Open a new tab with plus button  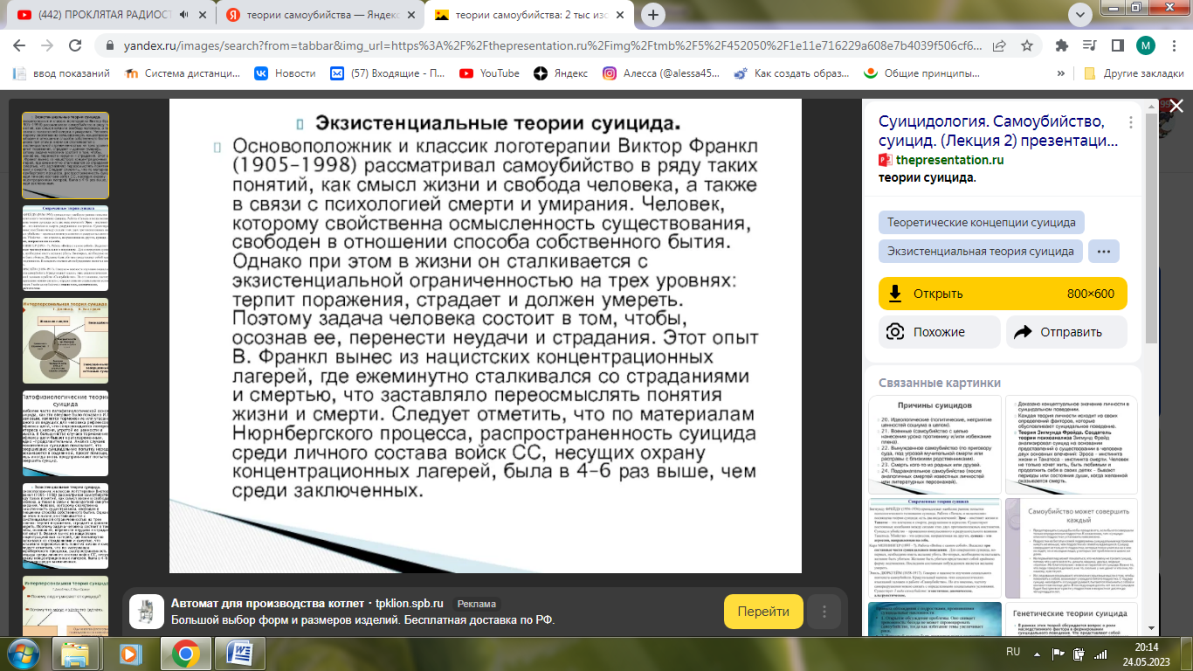(653, 14)
